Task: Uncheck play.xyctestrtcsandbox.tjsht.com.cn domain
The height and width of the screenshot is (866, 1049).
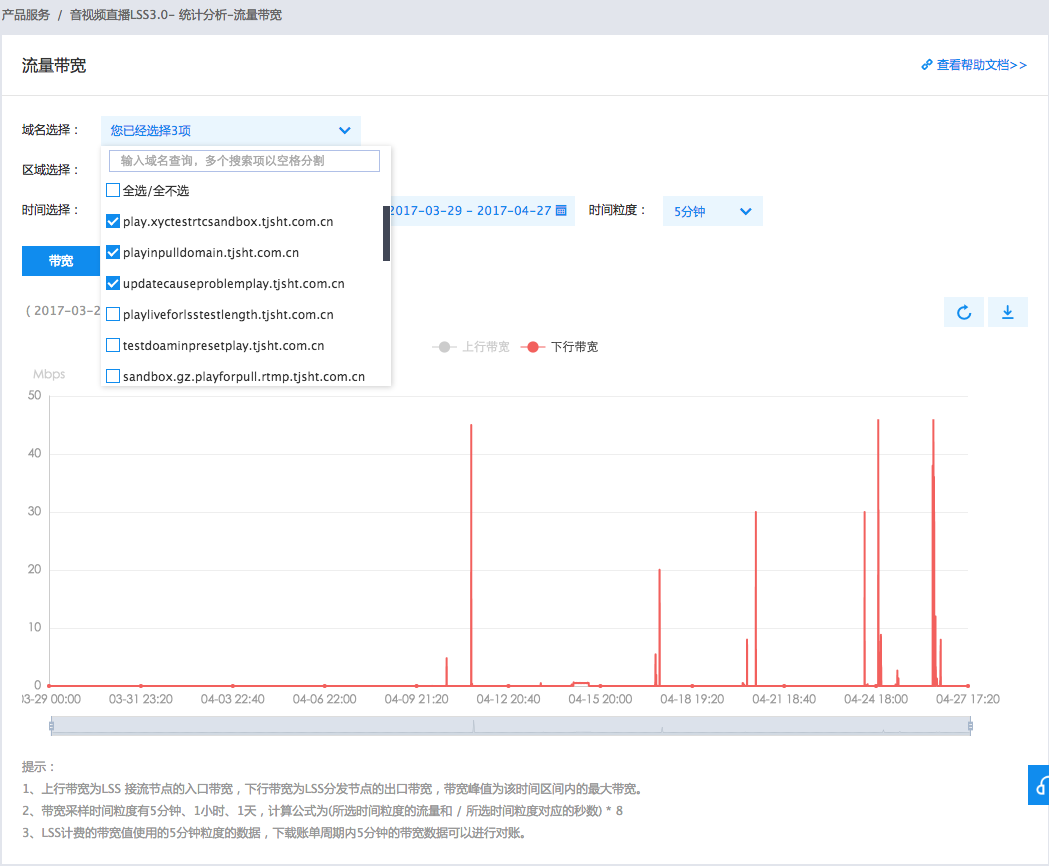Action: pos(113,222)
